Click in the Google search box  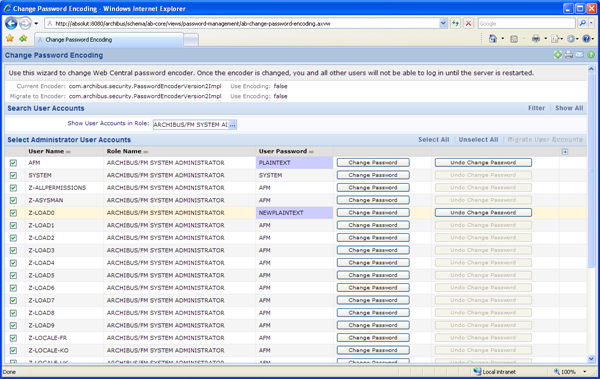(527, 23)
